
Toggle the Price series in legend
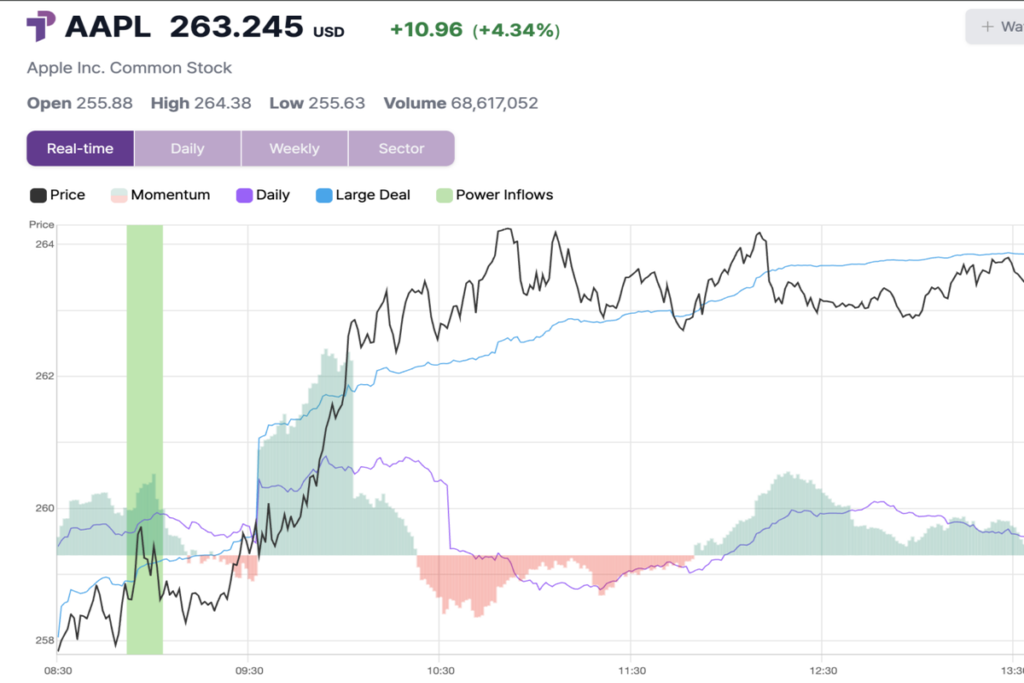58,195
